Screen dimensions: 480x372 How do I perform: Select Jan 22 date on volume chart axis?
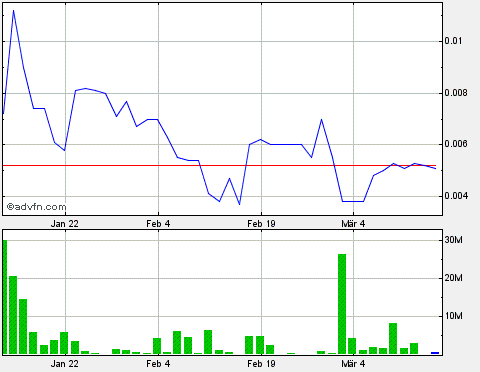point(65,364)
